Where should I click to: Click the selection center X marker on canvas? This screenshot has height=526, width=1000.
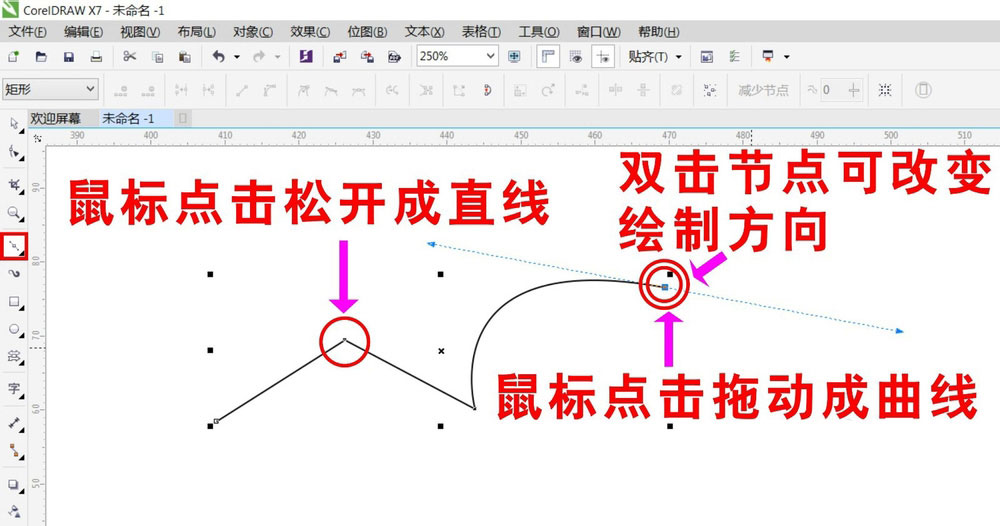[x=441, y=351]
